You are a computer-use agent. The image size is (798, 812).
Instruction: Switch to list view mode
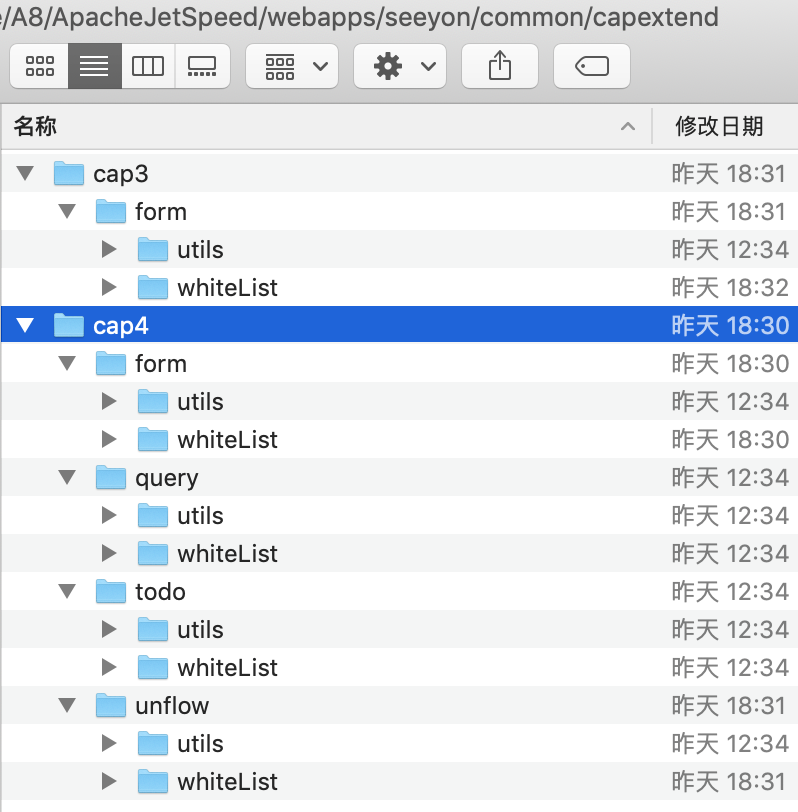coord(94,67)
